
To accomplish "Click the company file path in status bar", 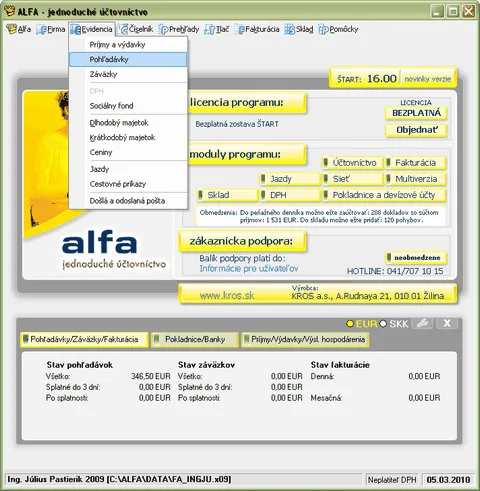I will pos(169,479).
